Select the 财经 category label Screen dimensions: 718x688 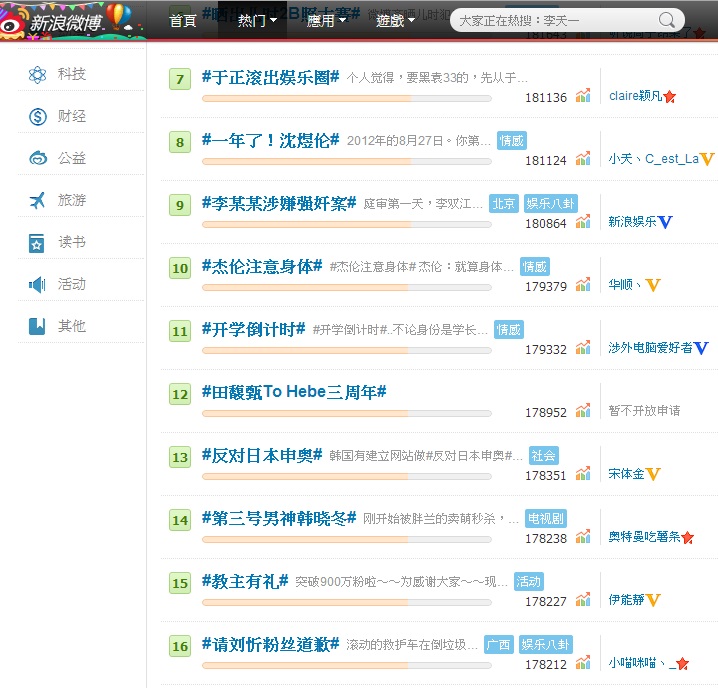pos(71,116)
